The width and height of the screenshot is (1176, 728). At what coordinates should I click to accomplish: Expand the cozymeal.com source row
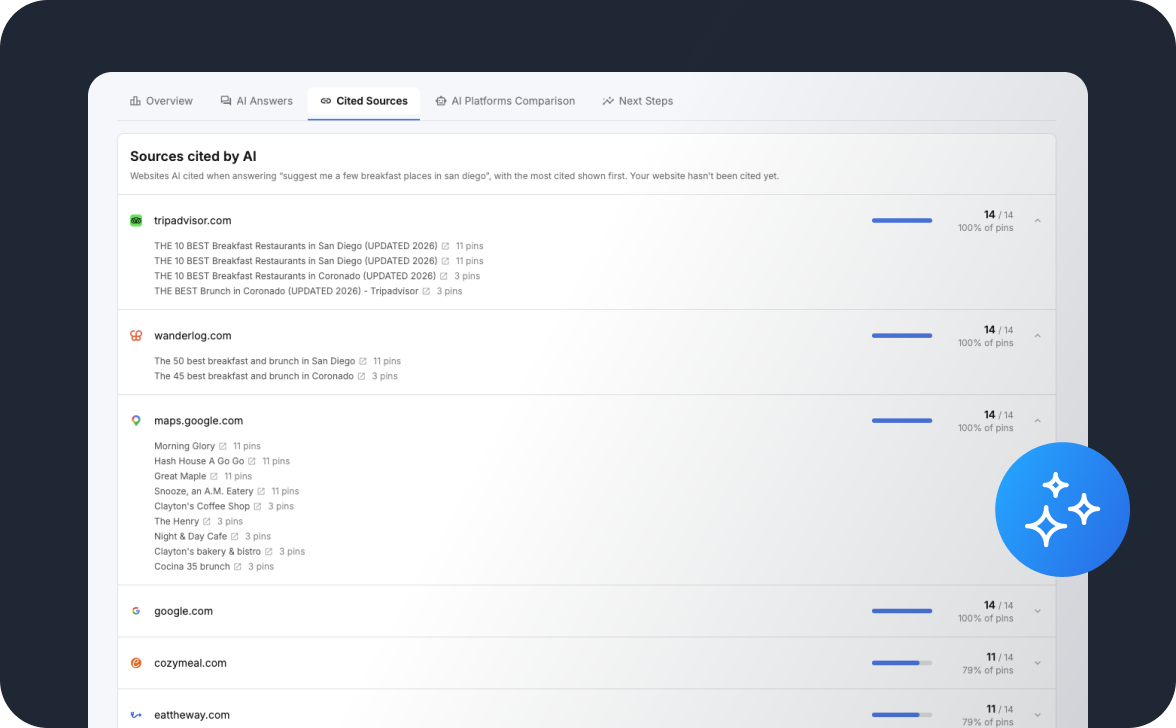(x=1037, y=663)
